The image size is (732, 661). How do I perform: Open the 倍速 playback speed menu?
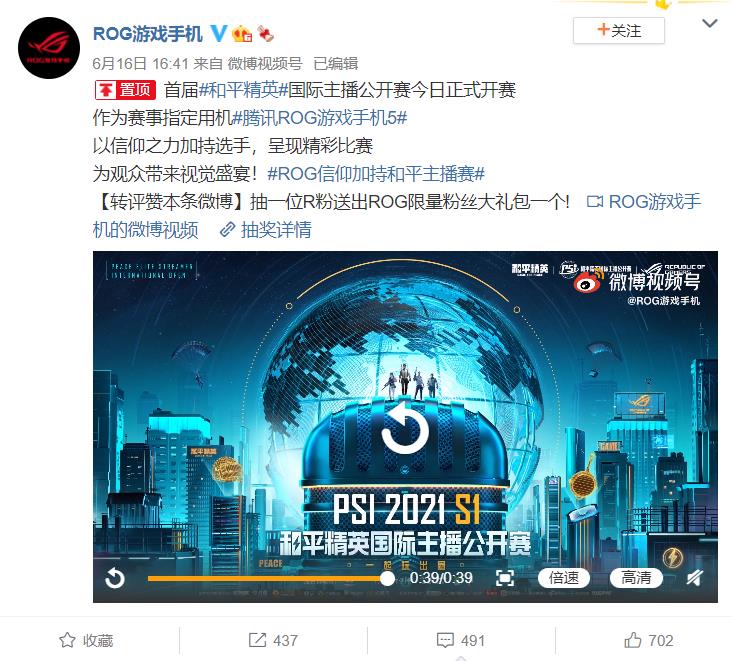[564, 578]
